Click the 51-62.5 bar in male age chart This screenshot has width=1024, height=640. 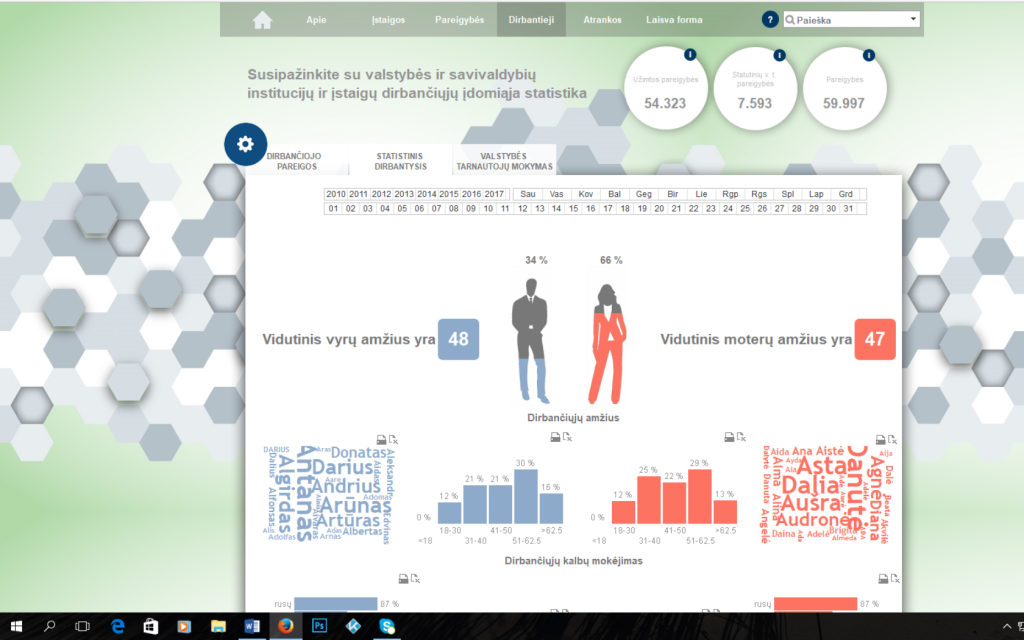[526, 496]
